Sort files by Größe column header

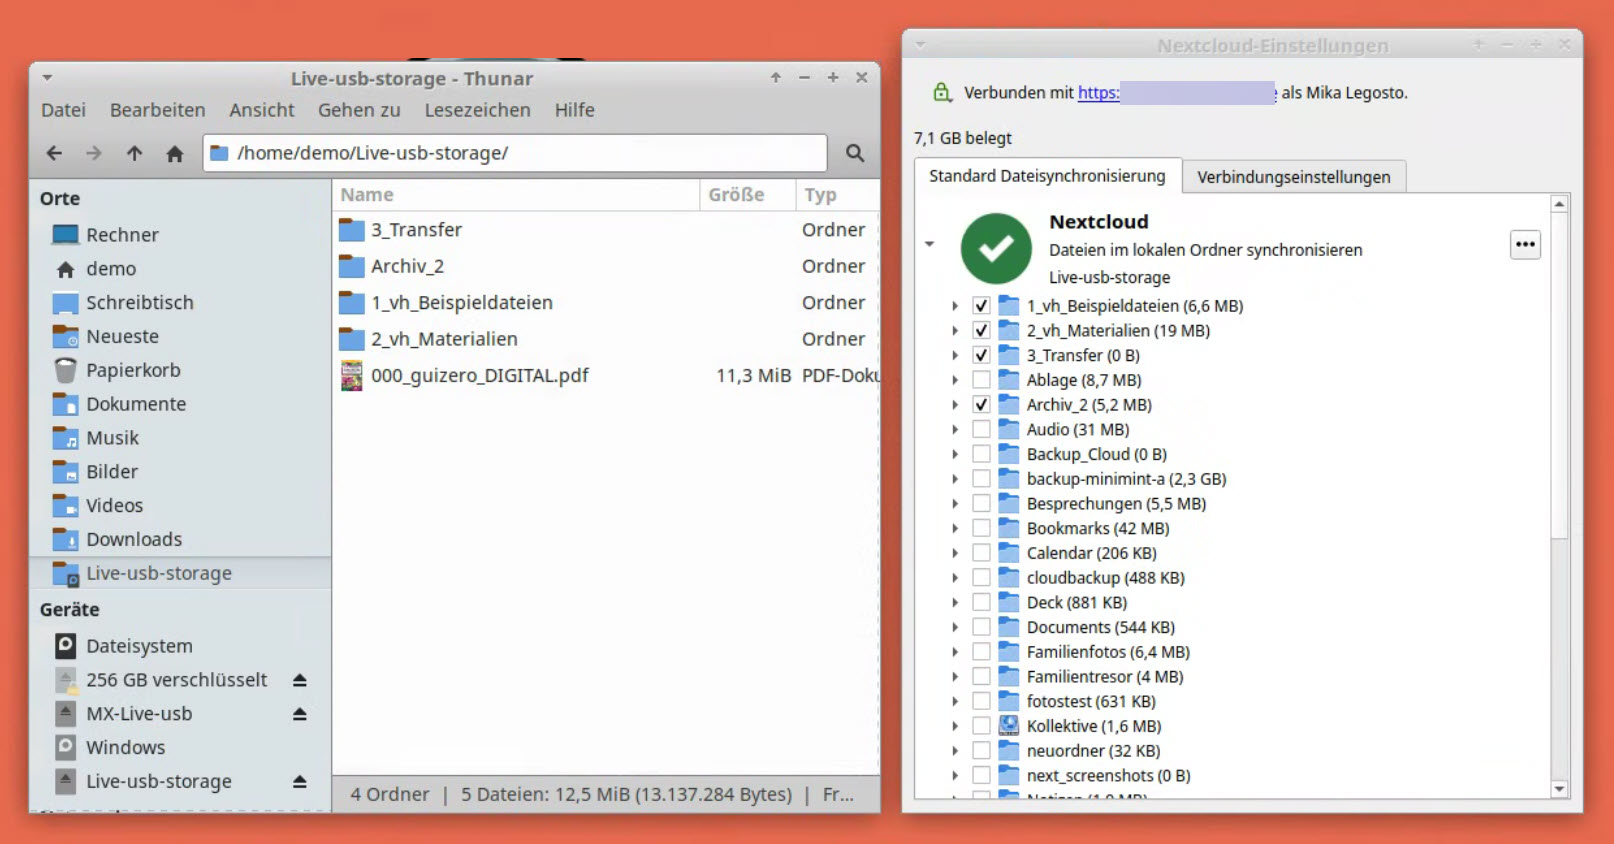737,195
